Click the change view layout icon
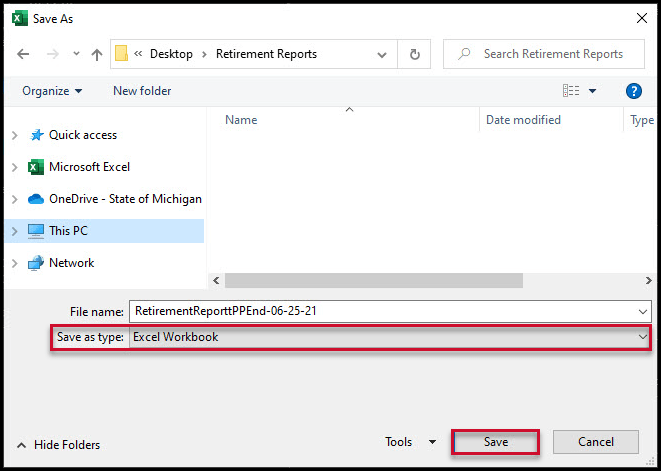This screenshot has height=471, width=661. pyautogui.click(x=571, y=91)
